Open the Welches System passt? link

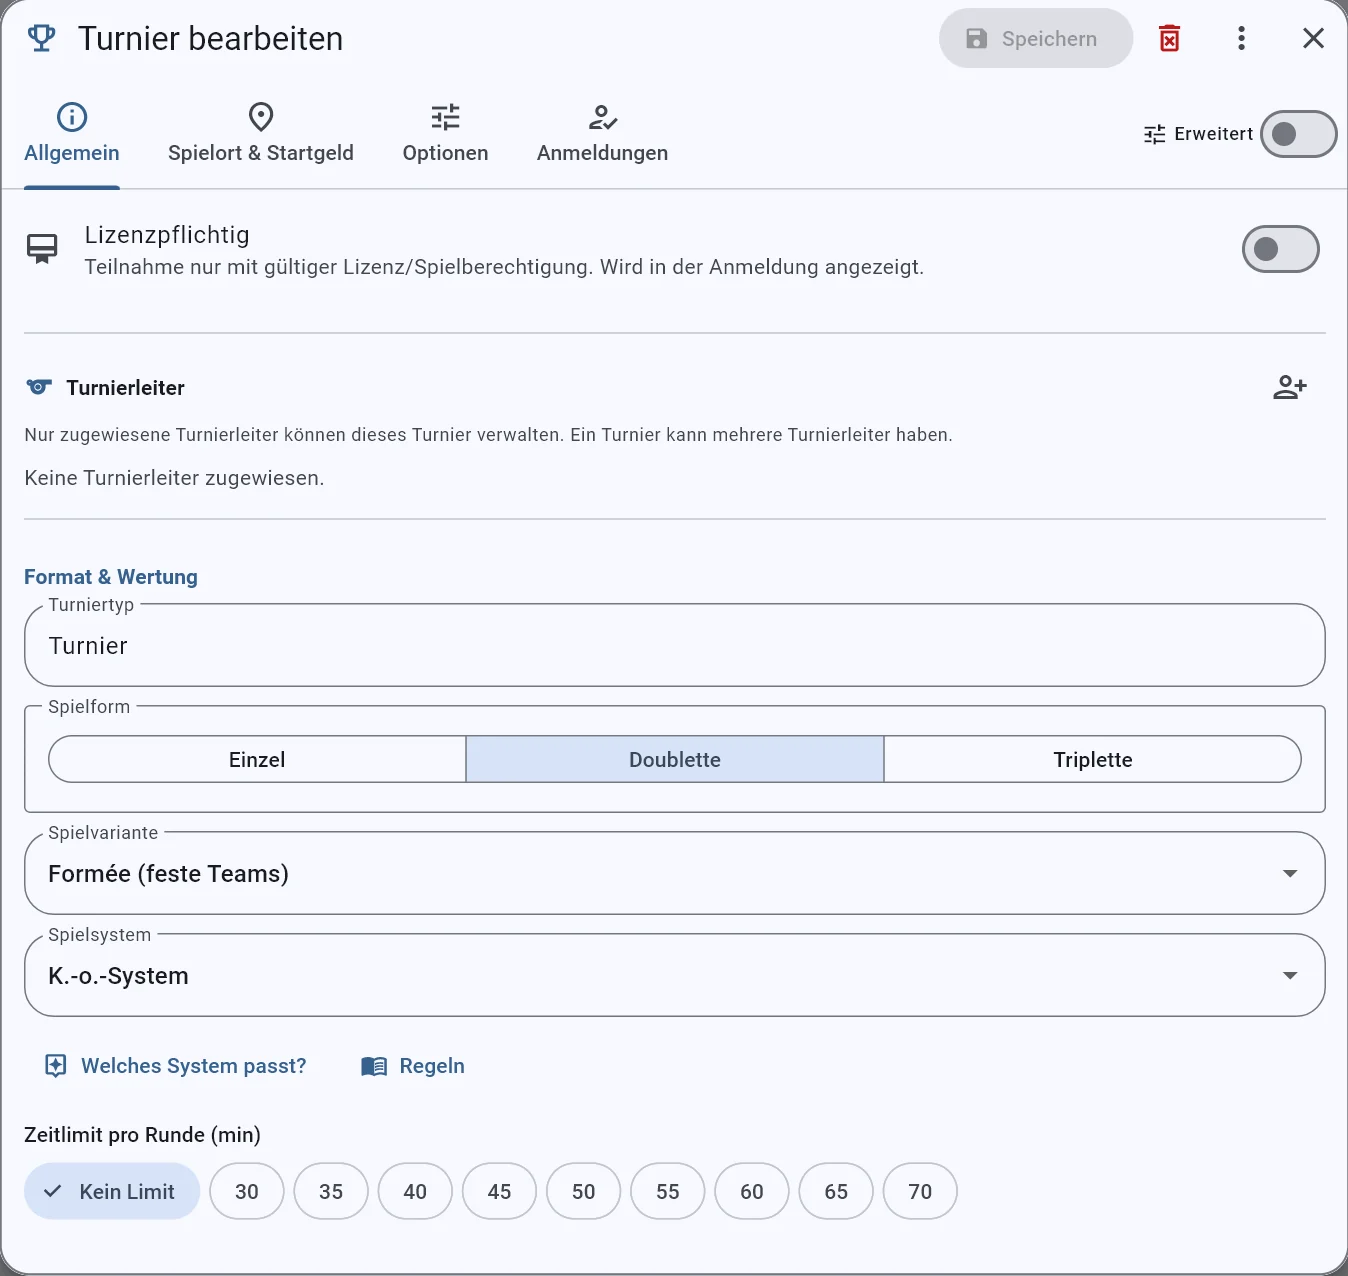(176, 1066)
